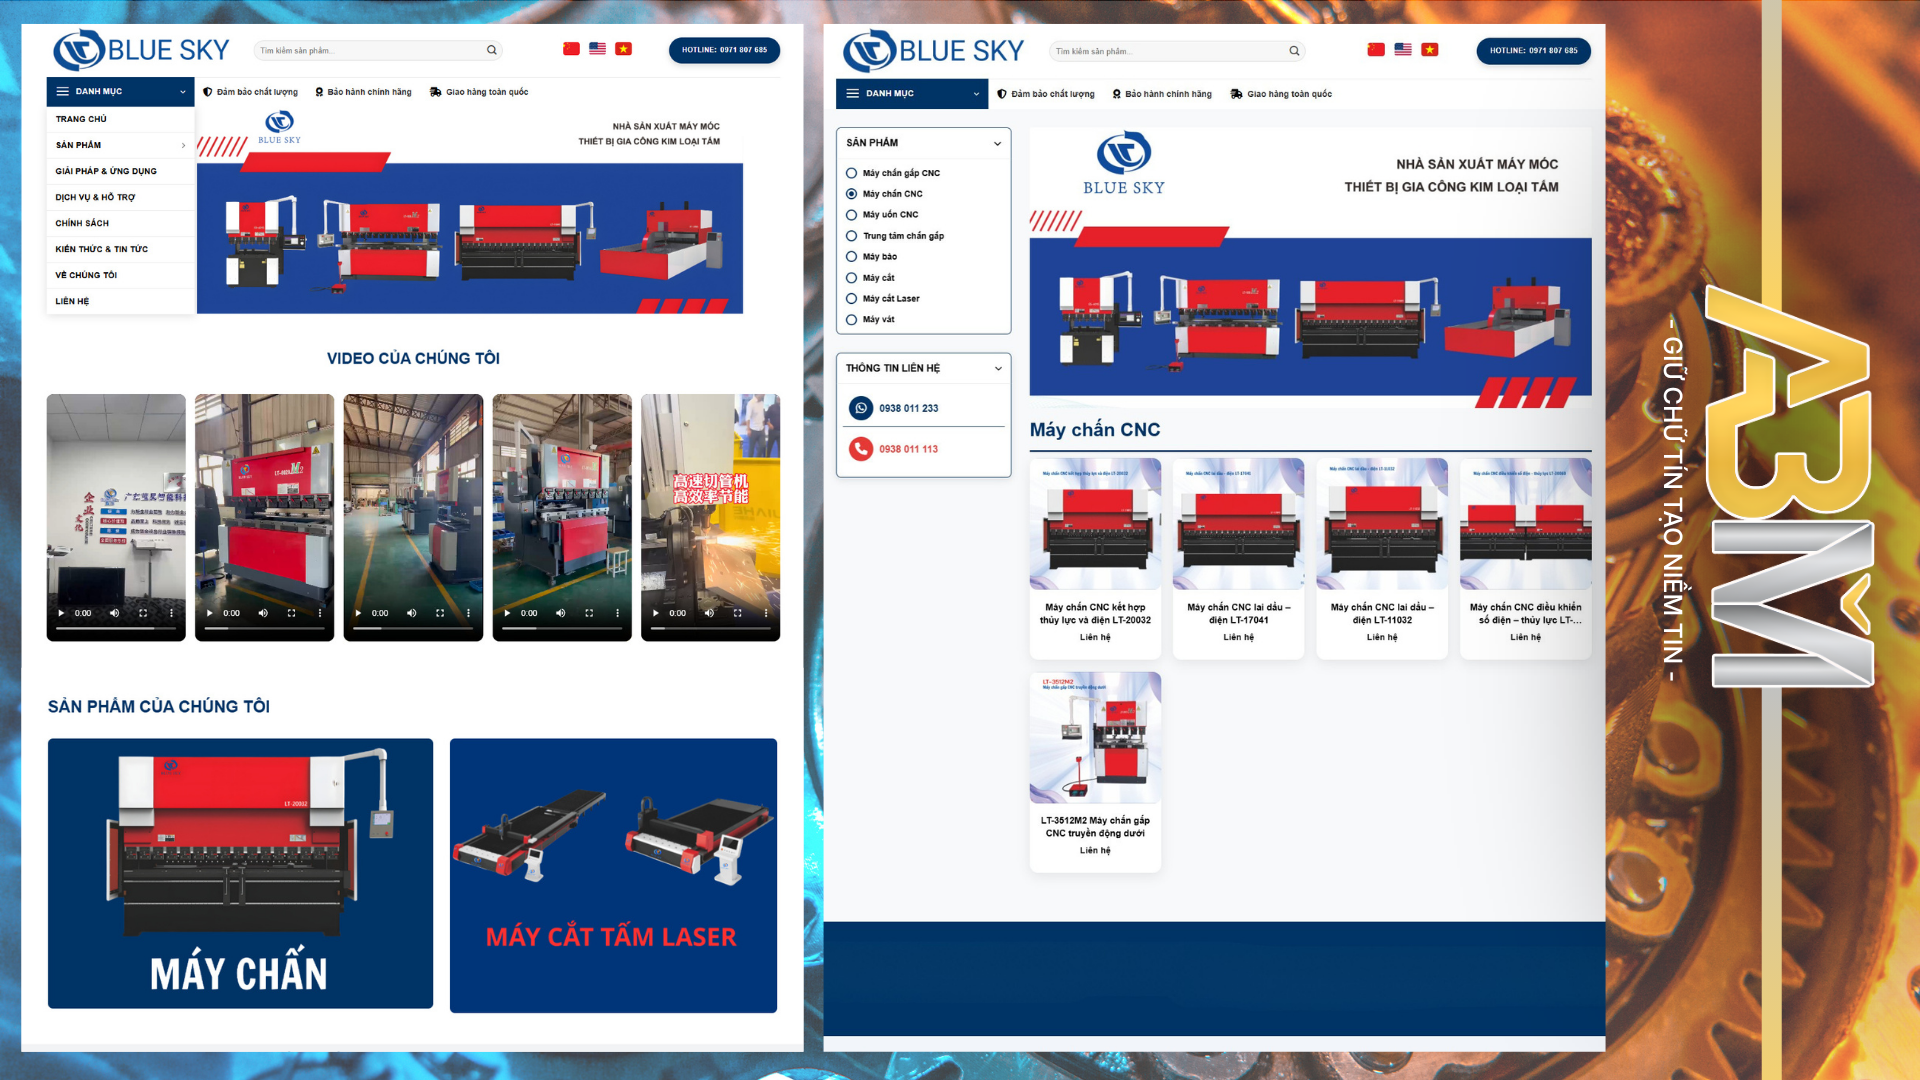Click the red phone icon next to 0938 011 113
The image size is (1920, 1080).
tap(861, 449)
